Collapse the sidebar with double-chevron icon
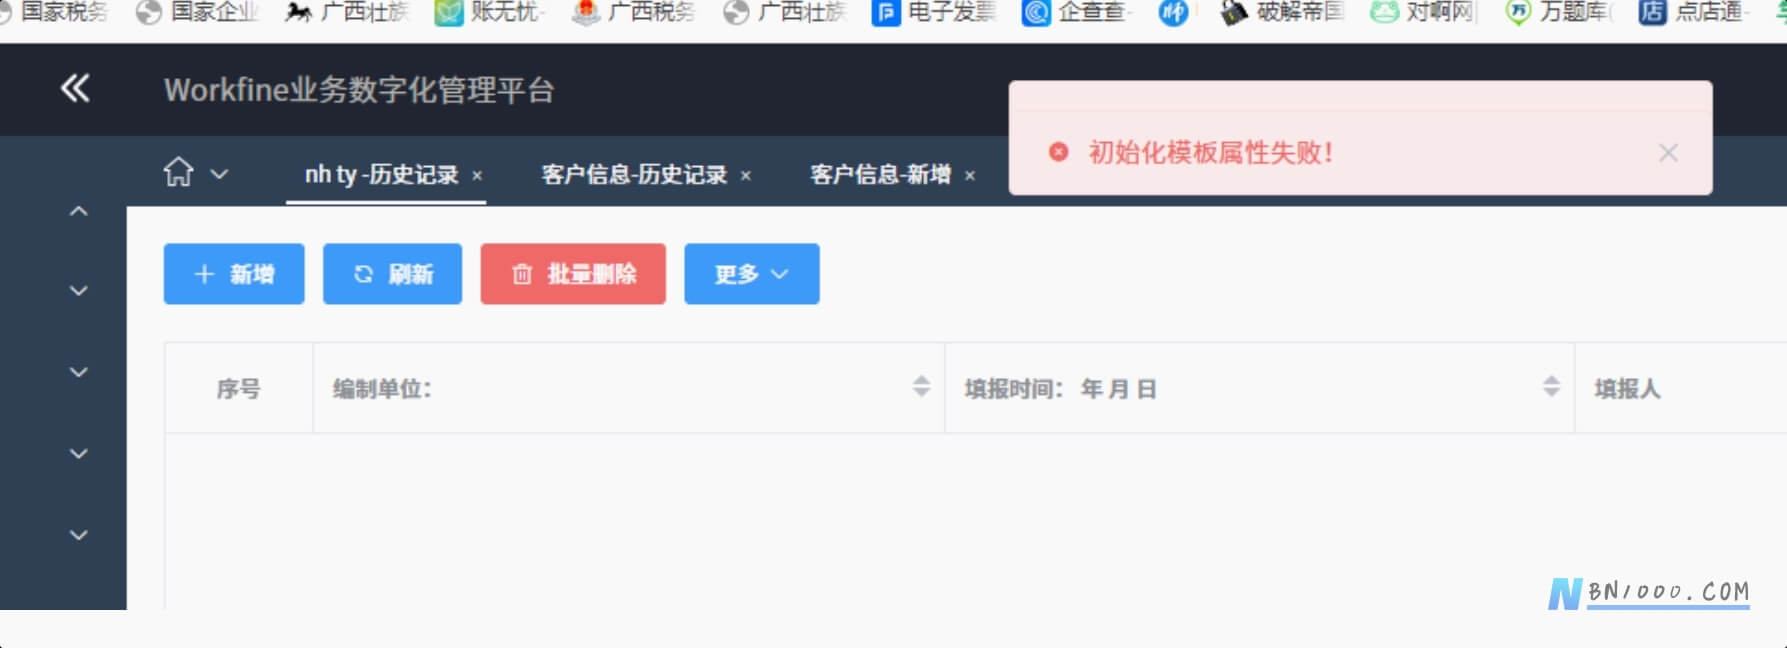This screenshot has height=648, width=1787. point(75,89)
